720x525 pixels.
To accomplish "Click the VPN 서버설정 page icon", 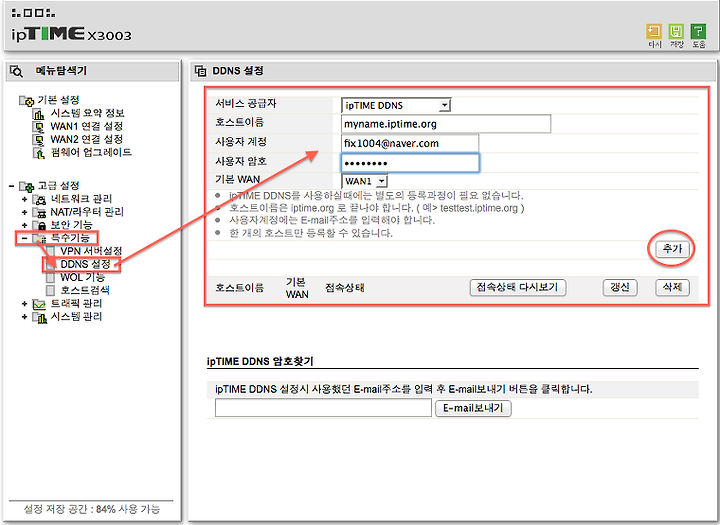I will pos(51,251).
